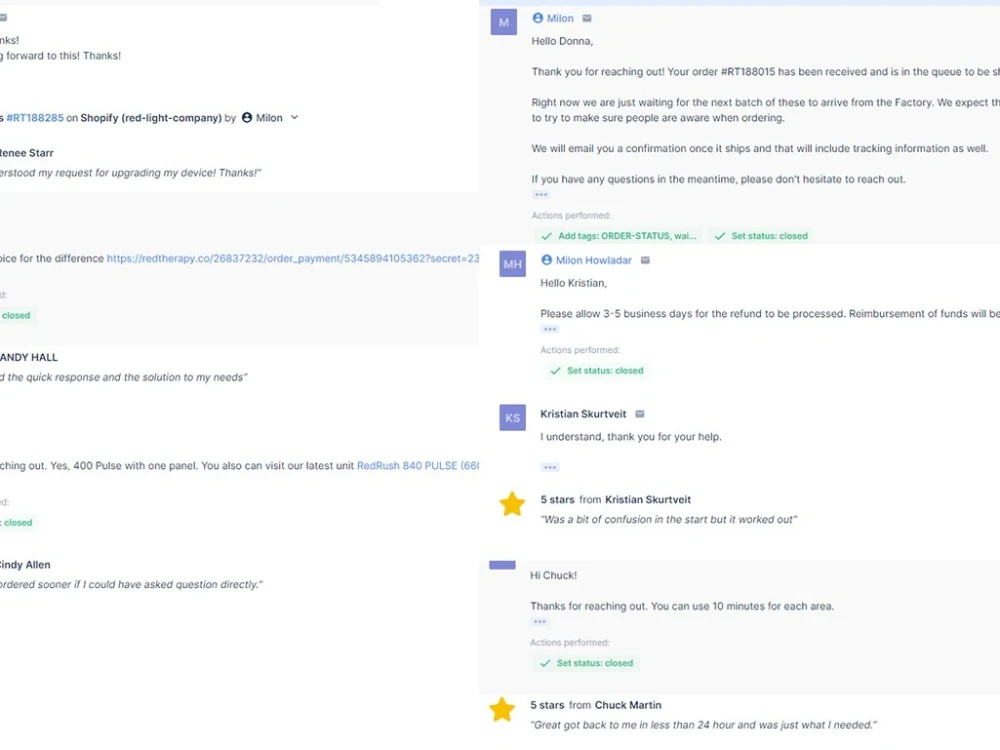Image resolution: width=1000 pixels, height=750 pixels.
Task: Click the RedRush 840 PULSE product link
Action: tap(419, 465)
